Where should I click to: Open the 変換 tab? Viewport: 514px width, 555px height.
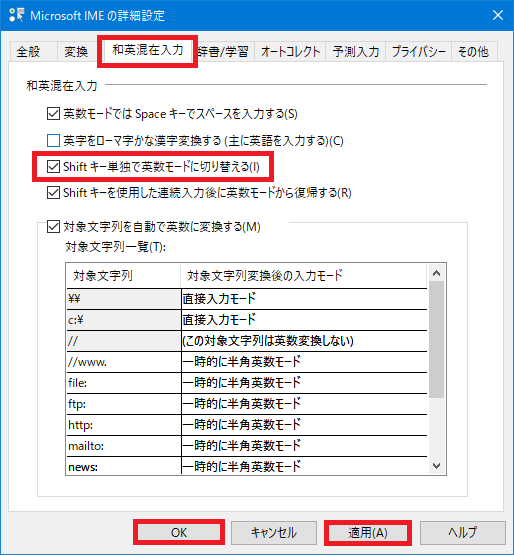tap(76, 52)
